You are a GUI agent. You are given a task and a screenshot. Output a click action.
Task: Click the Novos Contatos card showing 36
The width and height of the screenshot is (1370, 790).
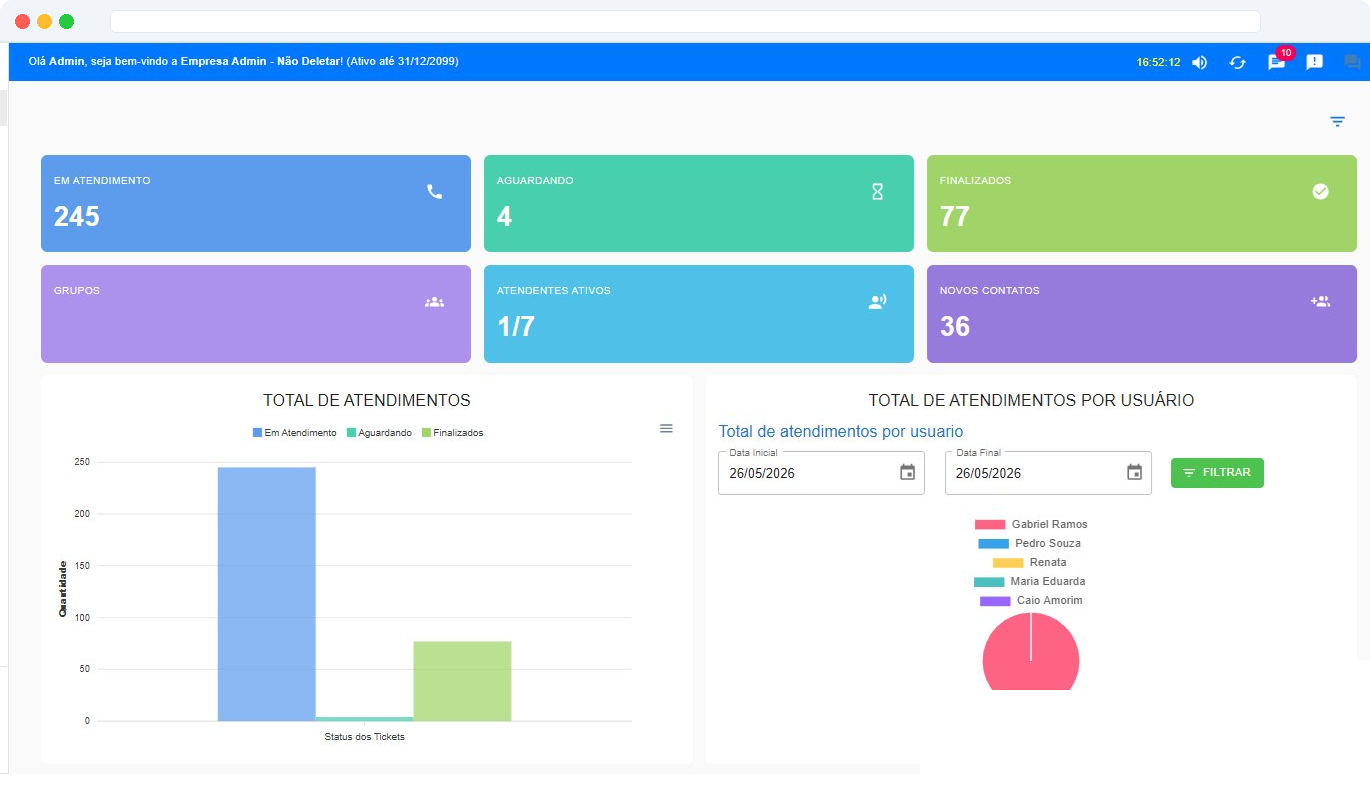1142,313
